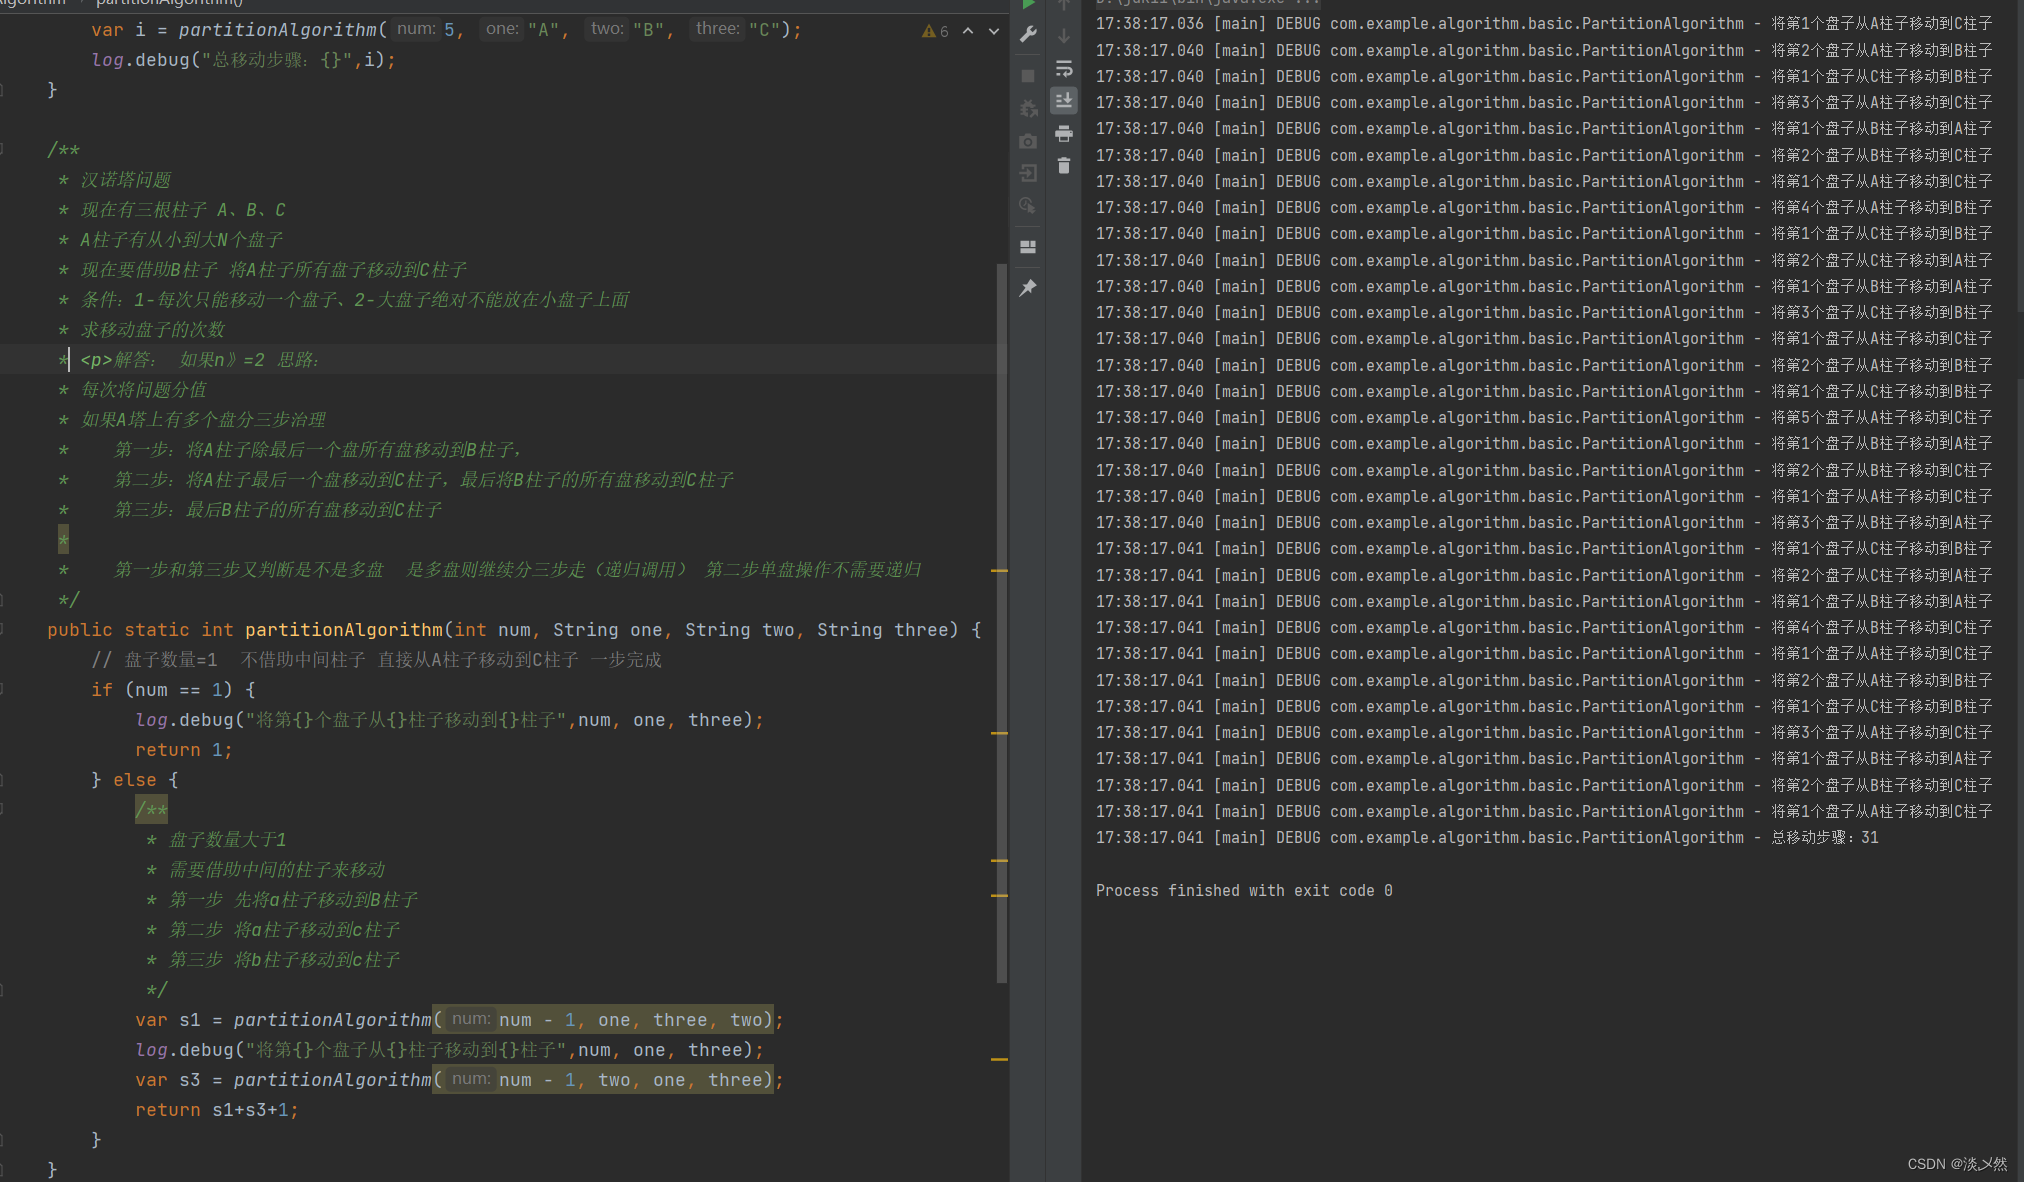Click the 'var s3' assignment line
This screenshot has height=1182, width=2024.
460,1080
